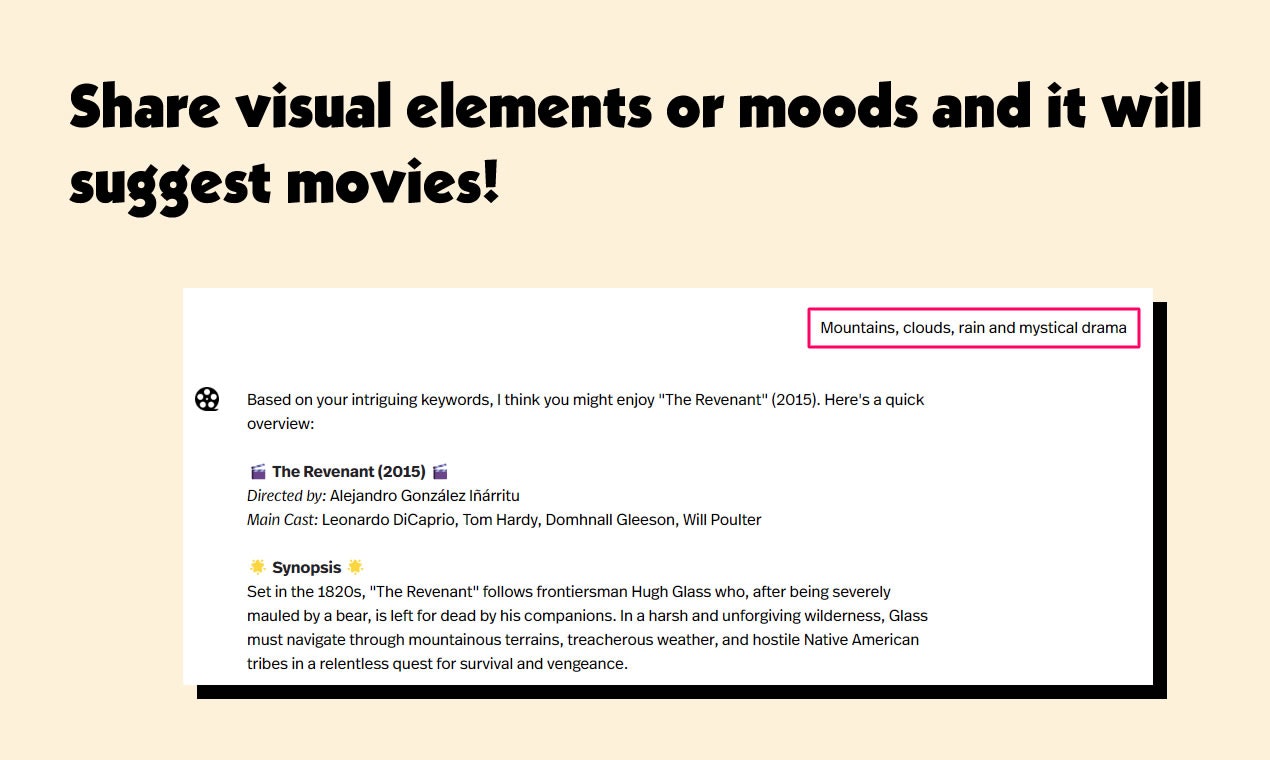
Task: Click the 'Directed by:' label
Action: (x=286, y=495)
